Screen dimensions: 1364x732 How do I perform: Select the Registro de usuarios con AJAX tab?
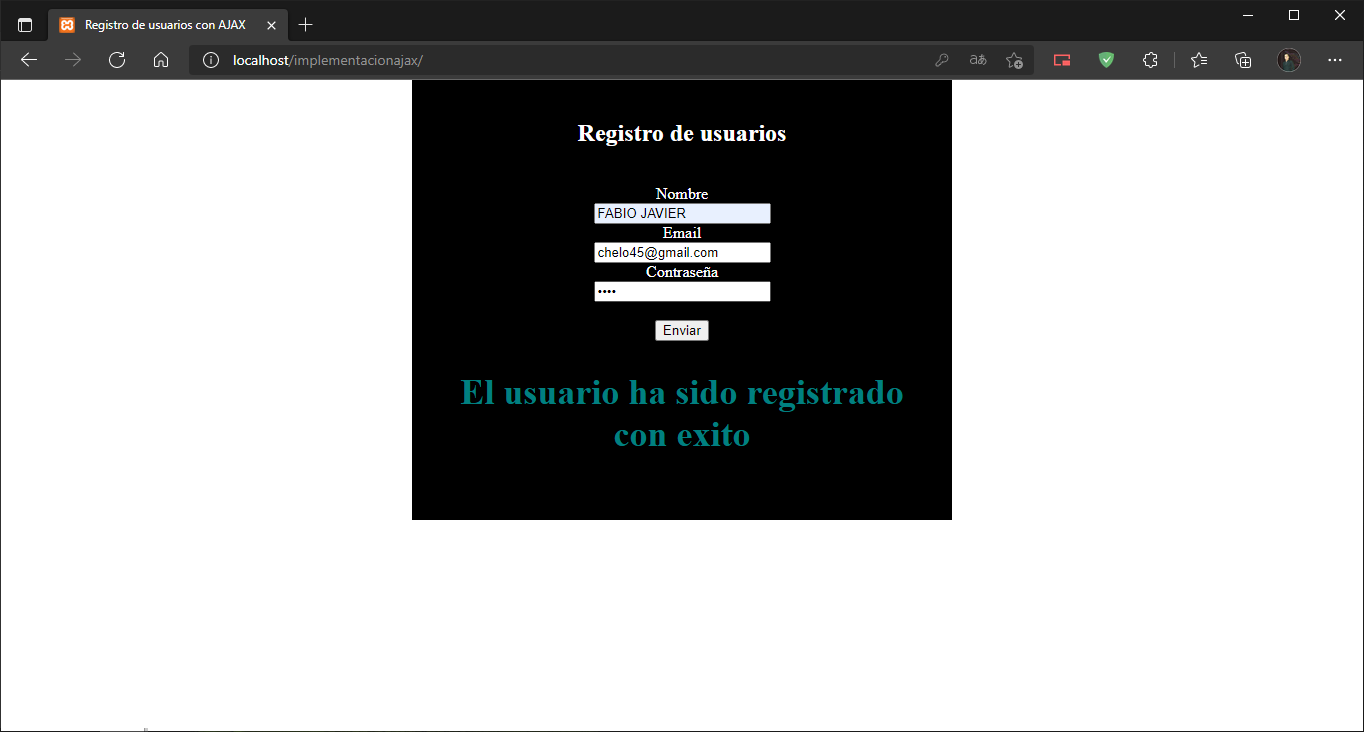pyautogui.click(x=168, y=25)
